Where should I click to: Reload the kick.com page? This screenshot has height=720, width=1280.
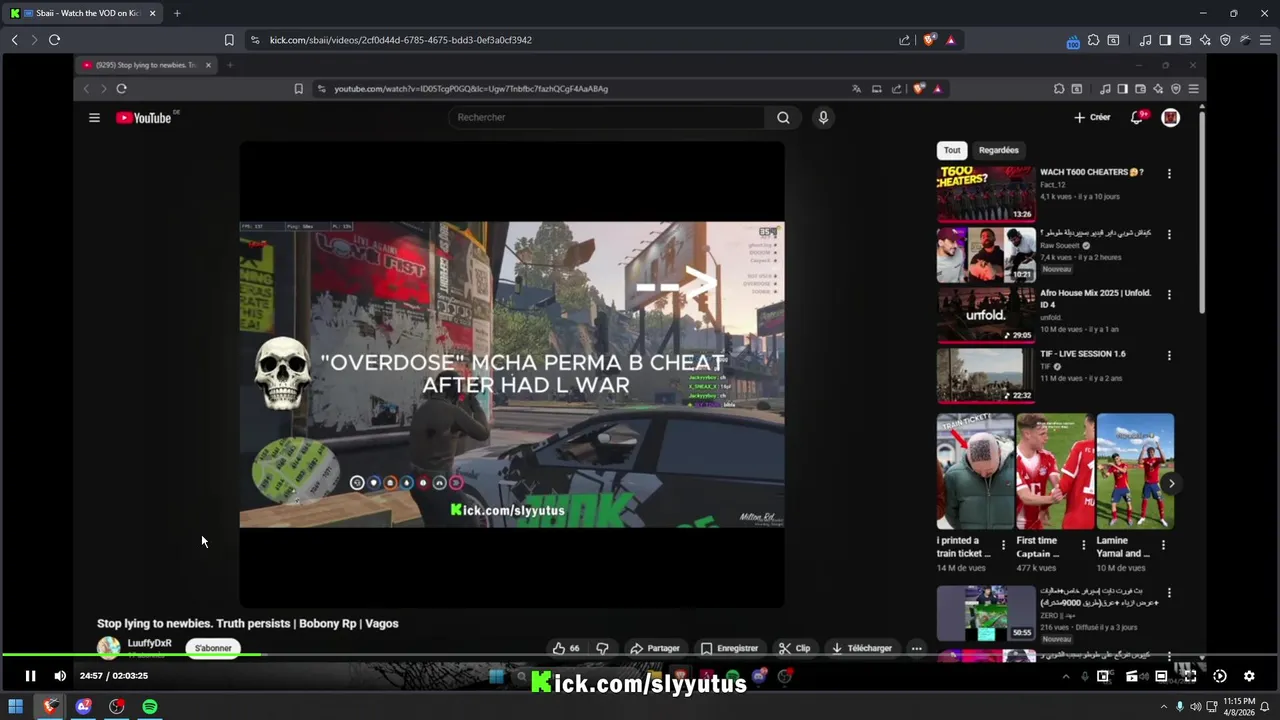54,40
